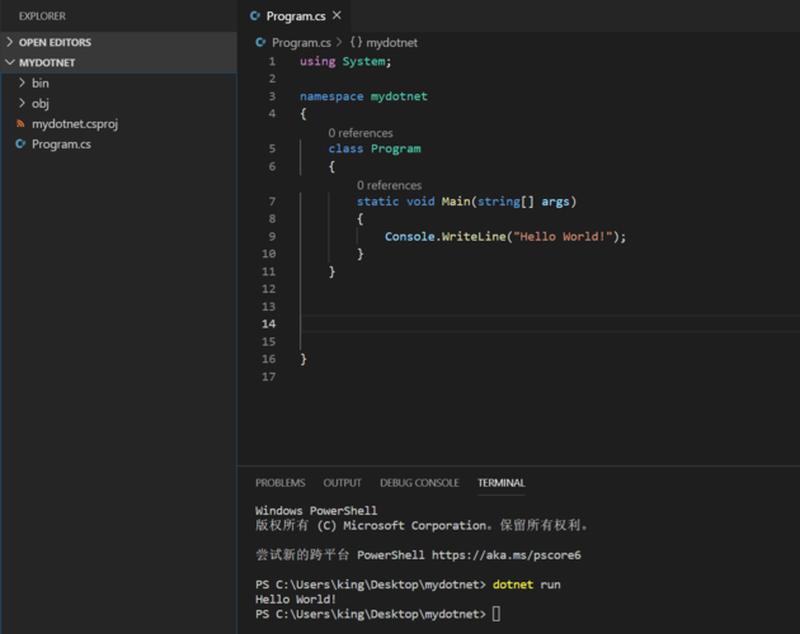Screen dimensions: 800x634
Task: Click Program.cs in the breadcrumb
Action: 301,43
